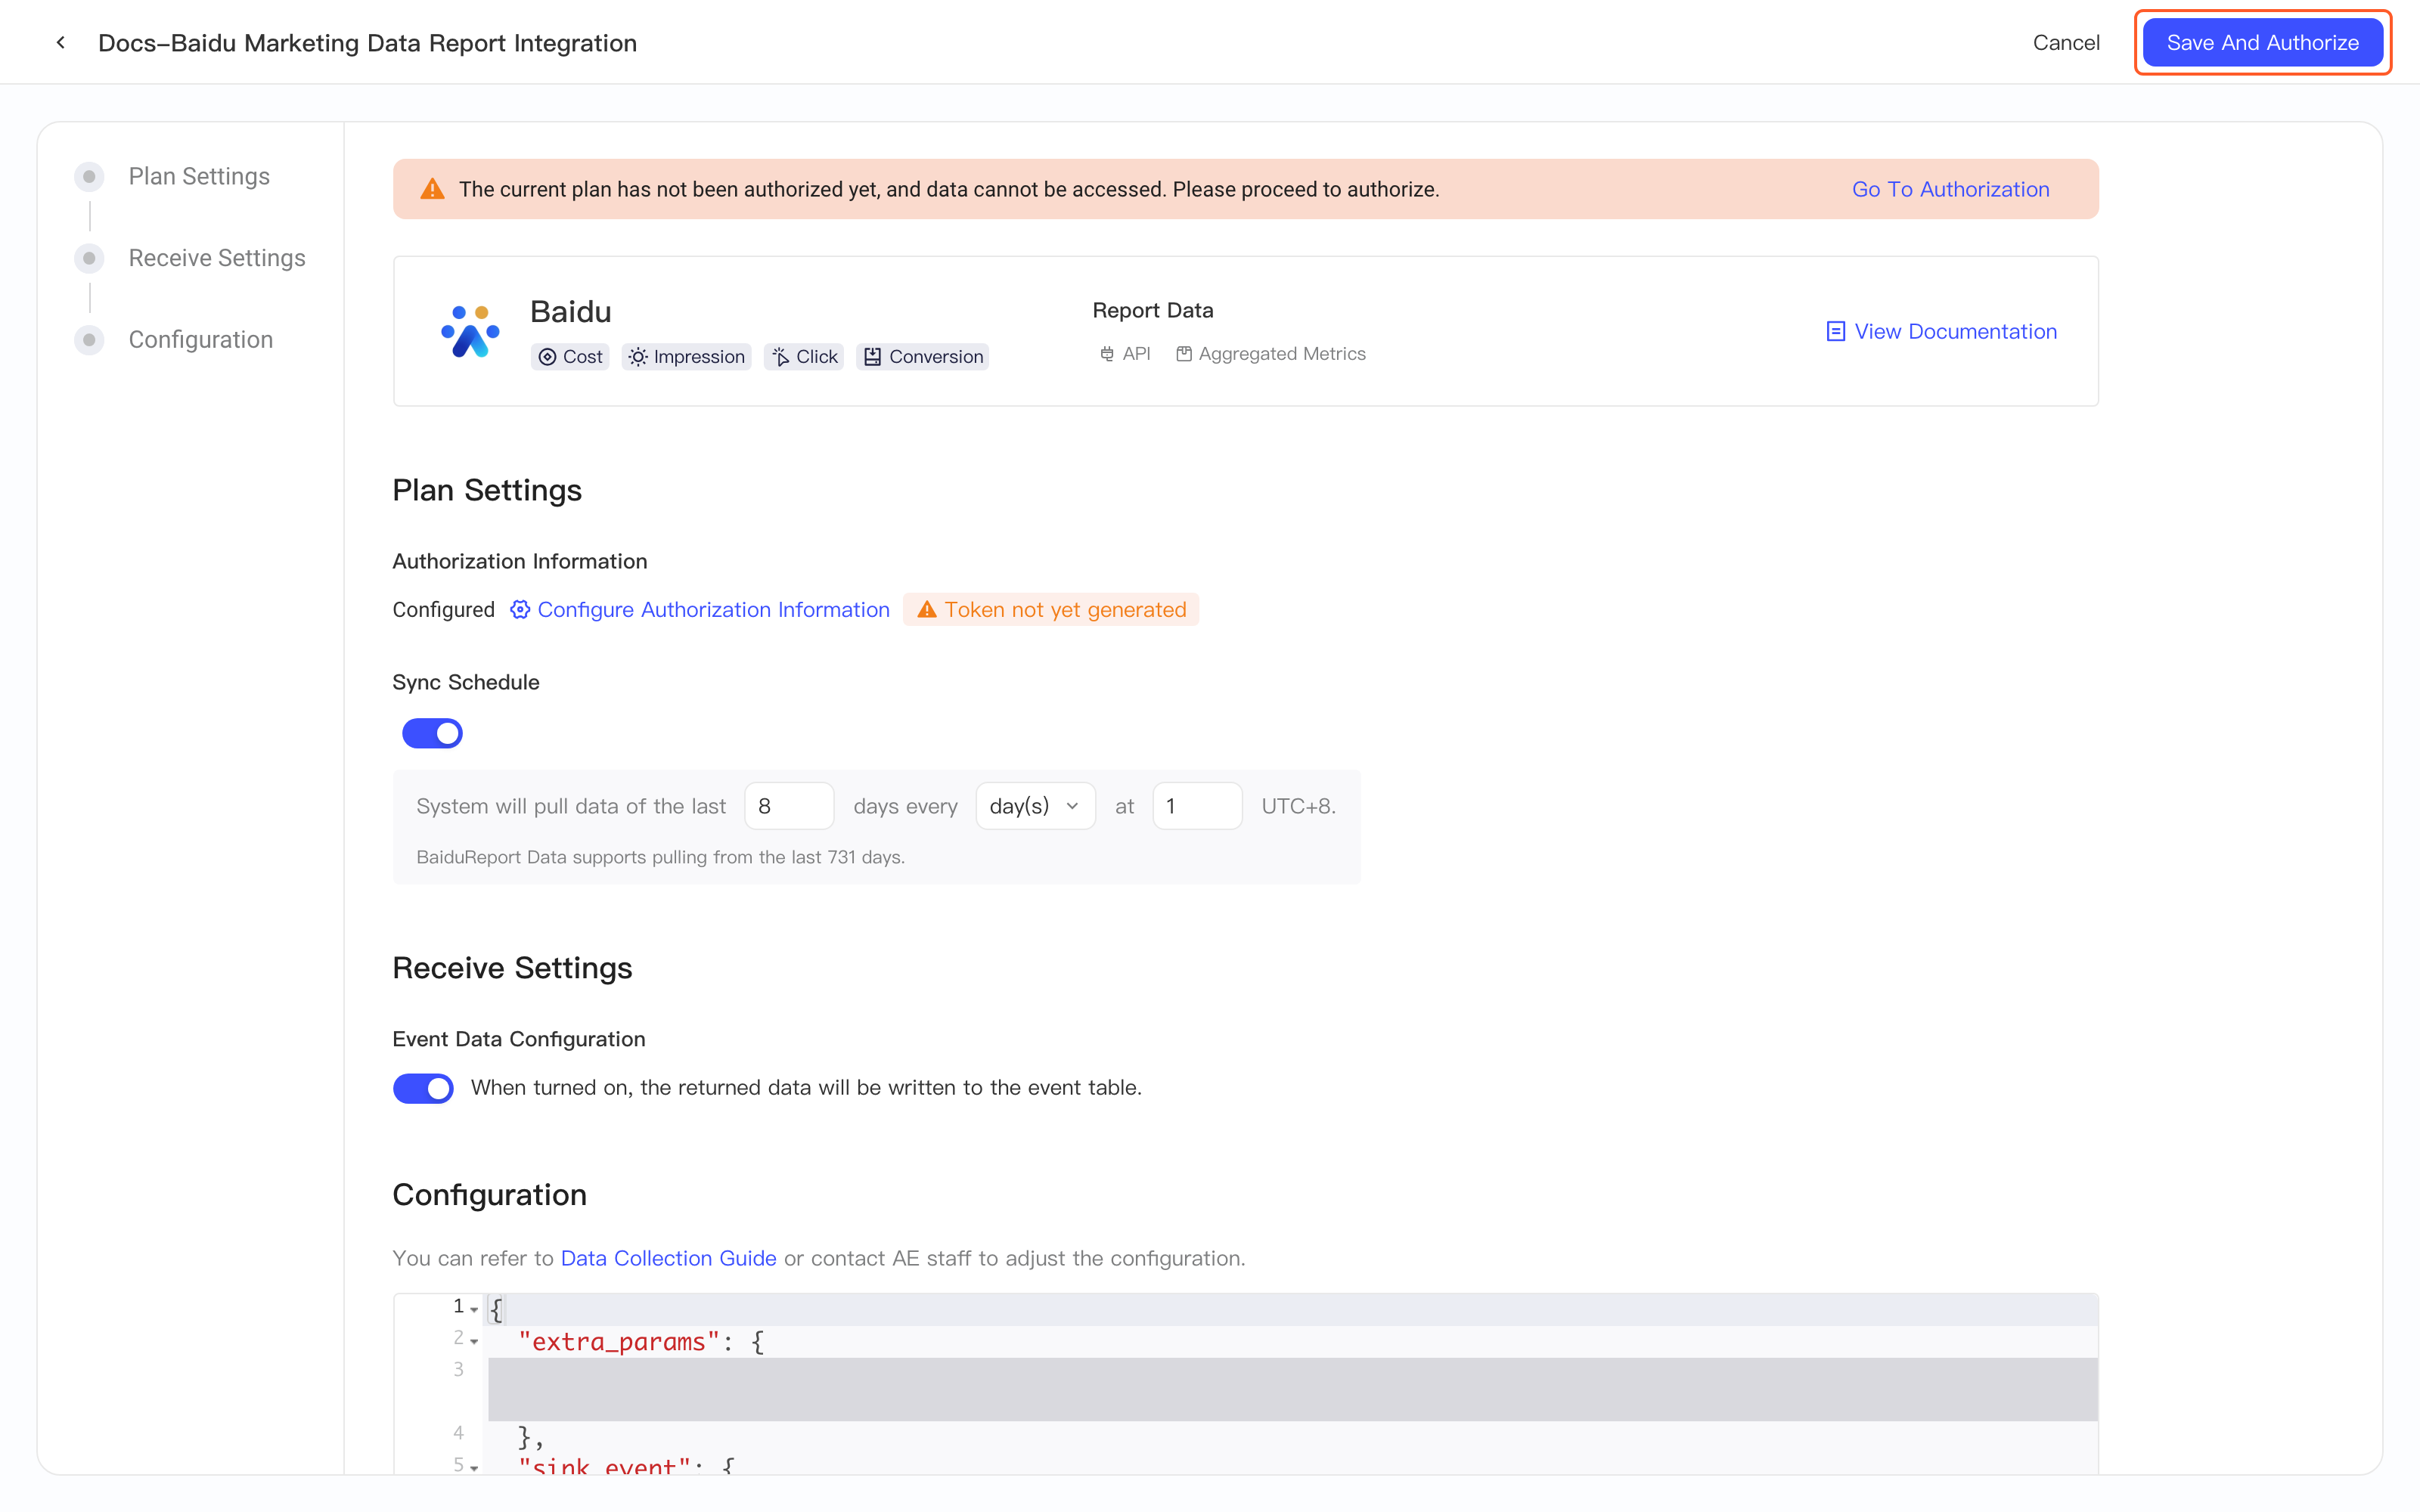The width and height of the screenshot is (2420, 1512).
Task: Click the Impression tag icon
Action: tap(638, 357)
